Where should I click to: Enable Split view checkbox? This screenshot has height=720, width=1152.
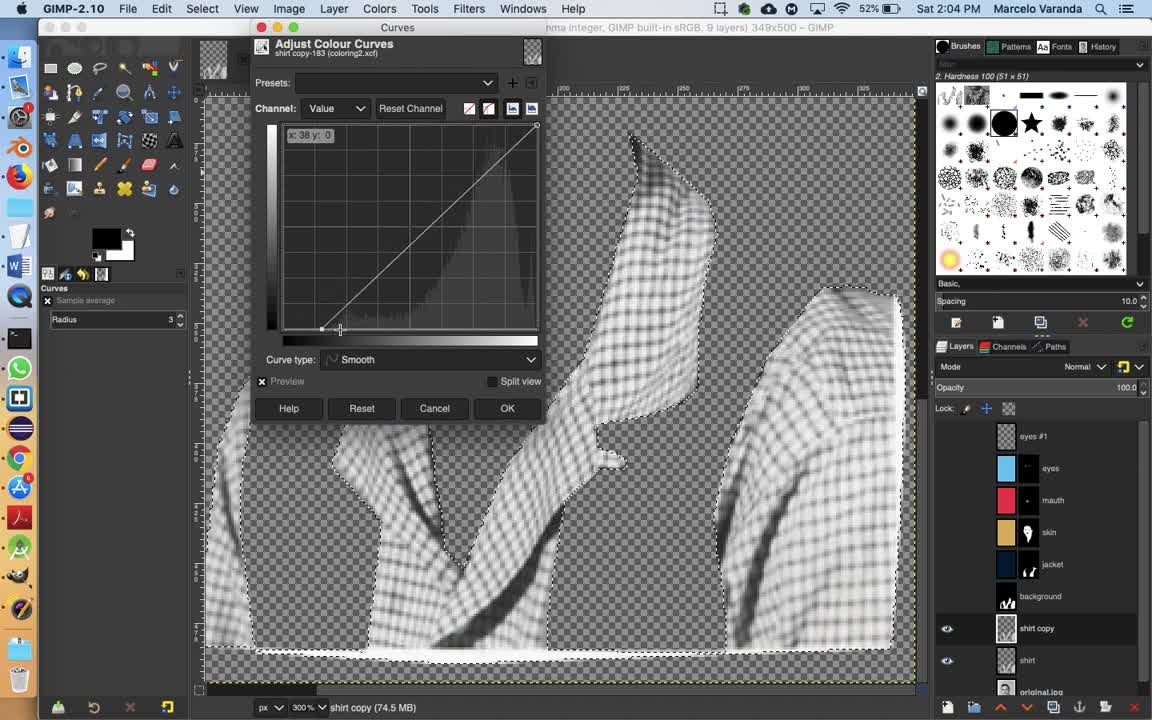(x=492, y=382)
